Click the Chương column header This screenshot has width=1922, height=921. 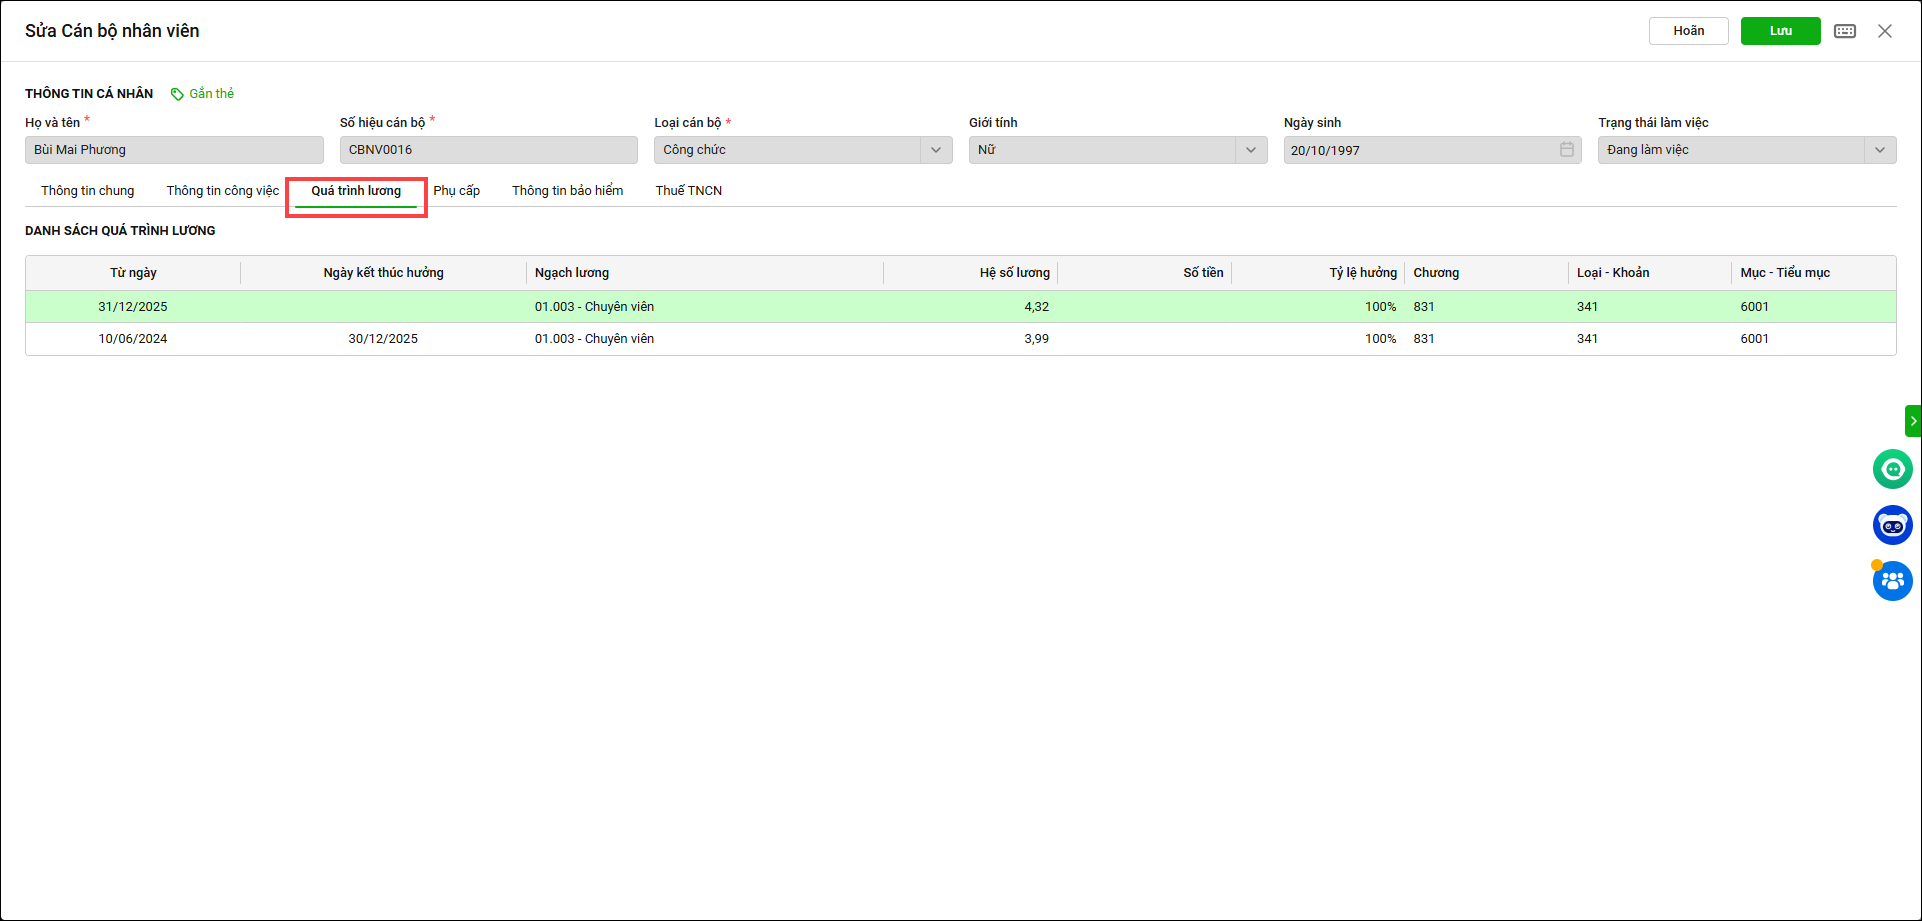pos(1487,273)
